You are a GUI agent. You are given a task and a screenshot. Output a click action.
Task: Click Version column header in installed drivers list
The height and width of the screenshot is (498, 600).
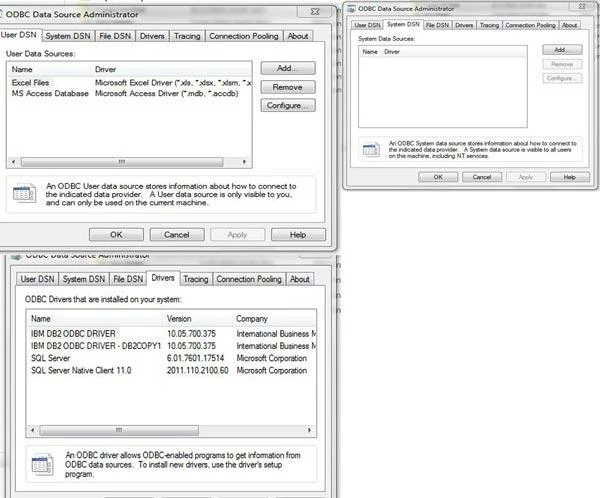(x=197, y=318)
